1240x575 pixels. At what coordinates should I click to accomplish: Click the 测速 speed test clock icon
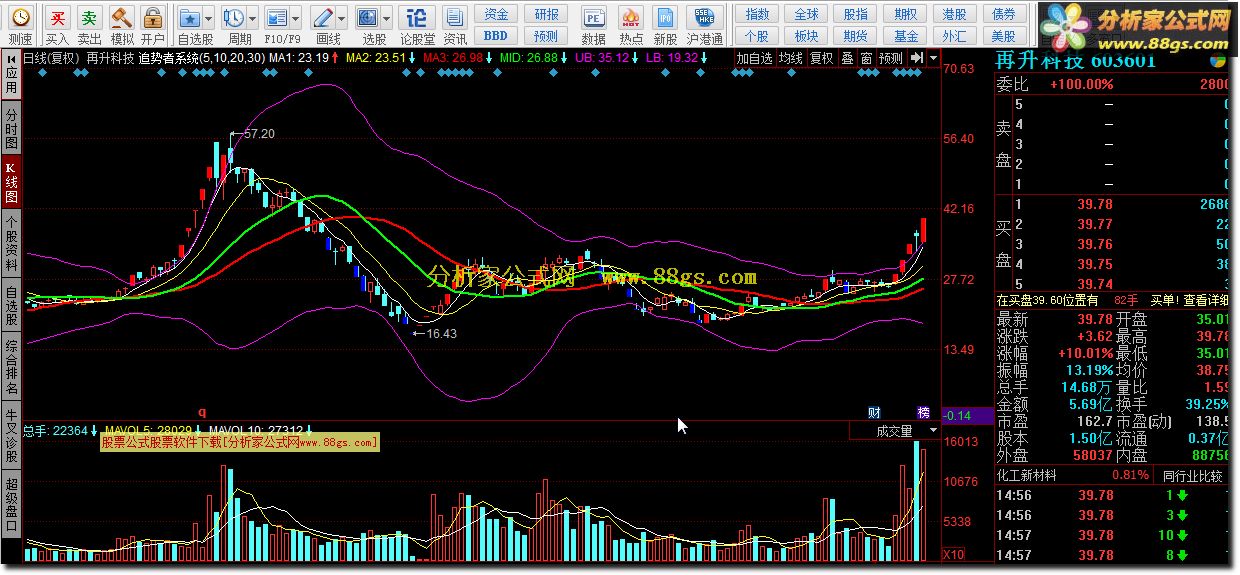pyautogui.click(x=21, y=18)
